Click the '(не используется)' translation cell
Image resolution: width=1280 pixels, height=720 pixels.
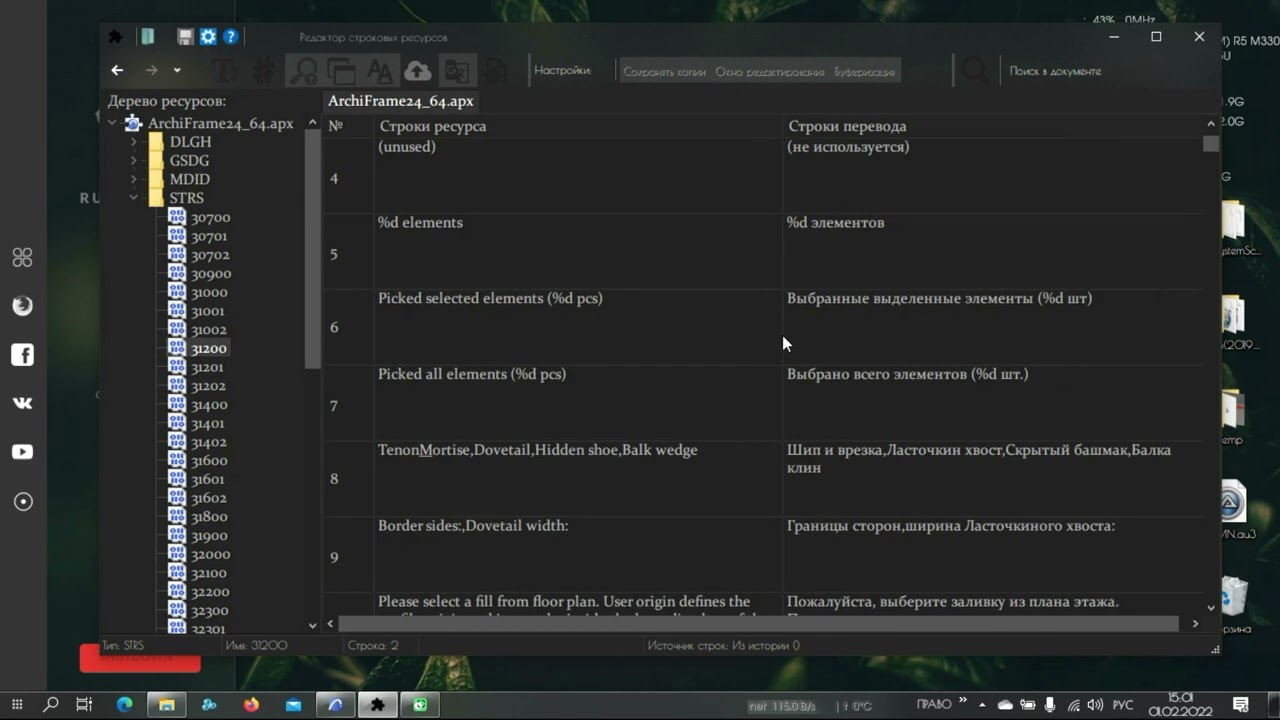[993, 175]
